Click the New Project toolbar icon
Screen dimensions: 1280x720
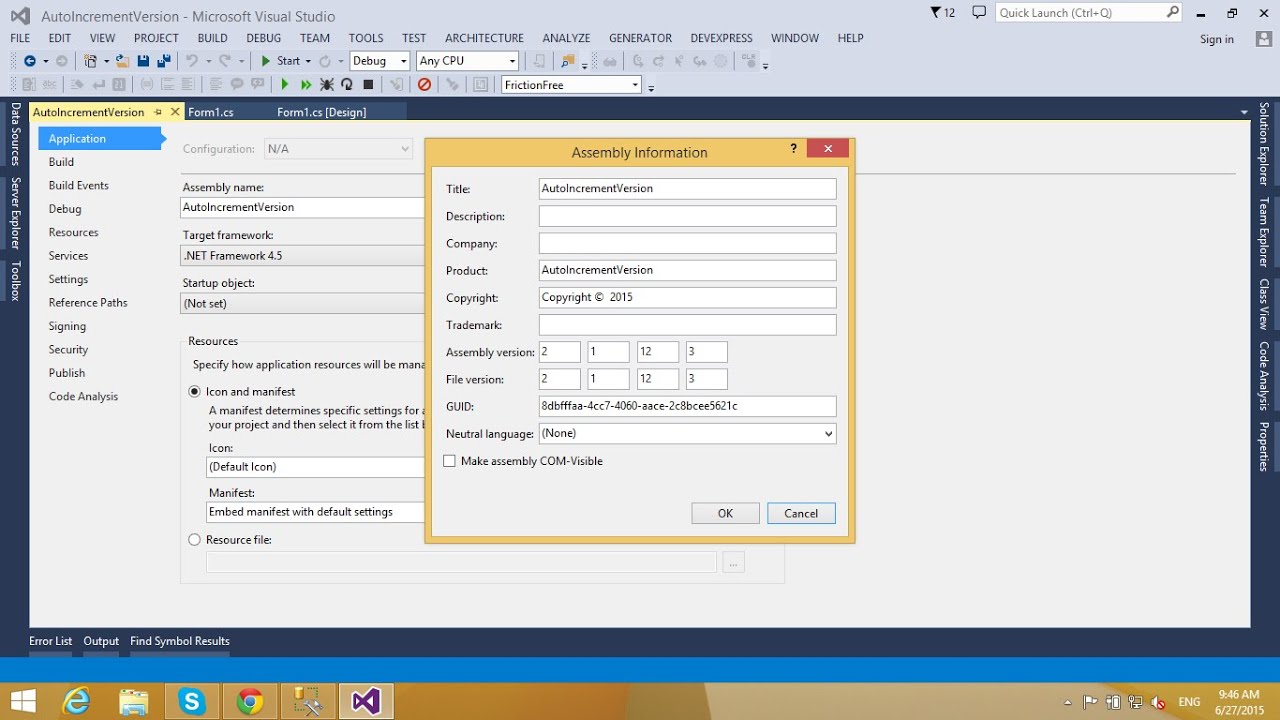90,61
